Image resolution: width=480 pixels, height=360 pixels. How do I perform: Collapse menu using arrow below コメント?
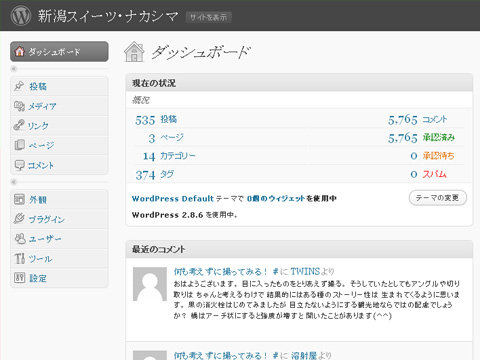[x=14, y=182]
